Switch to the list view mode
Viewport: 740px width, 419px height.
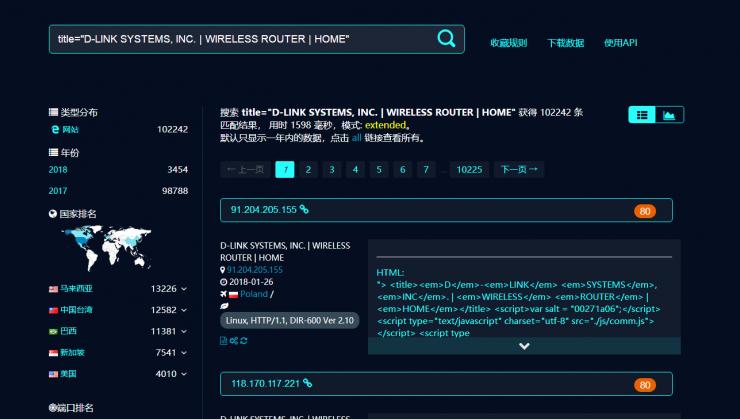(x=641, y=115)
